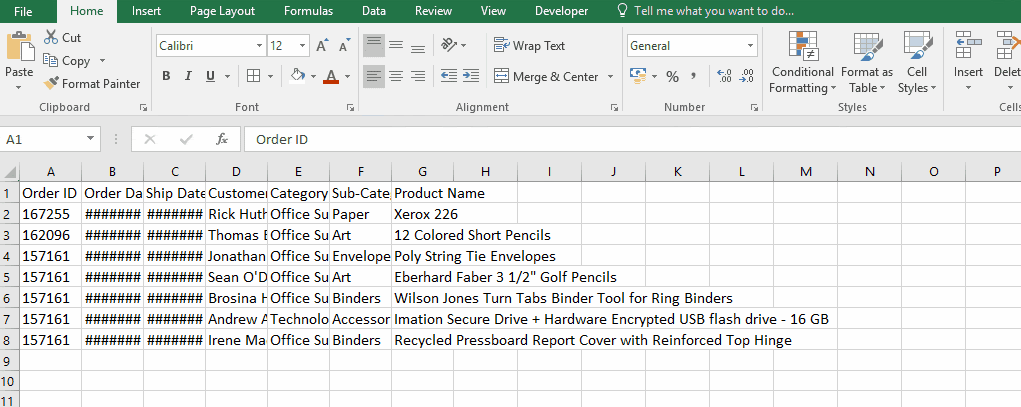Apply cell borders icon
Screen dimensions: 1021x407
pos(253,76)
